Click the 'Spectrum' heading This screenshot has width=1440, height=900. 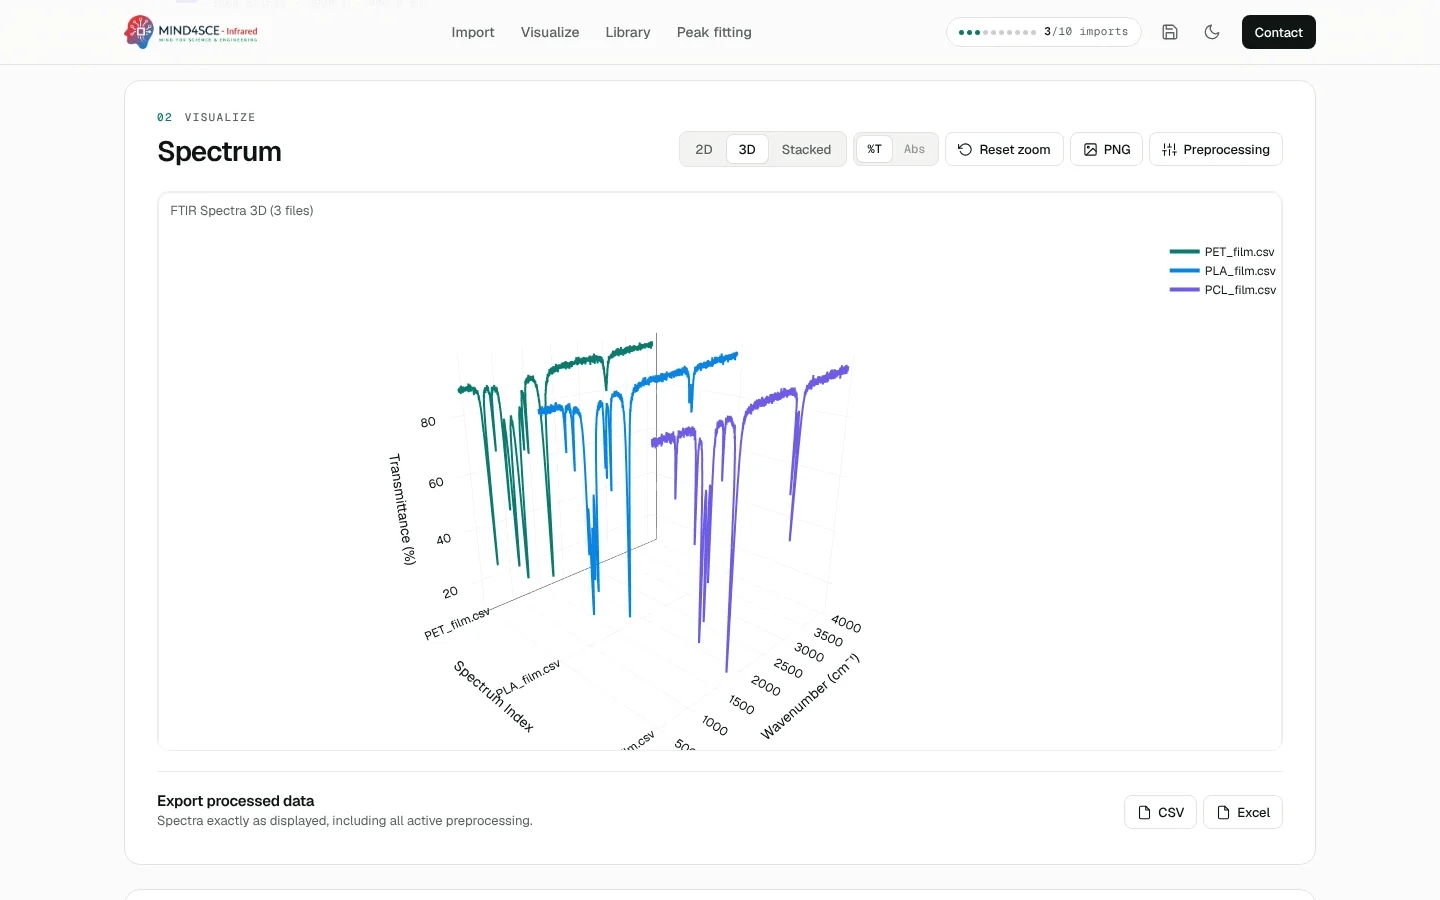coord(219,152)
